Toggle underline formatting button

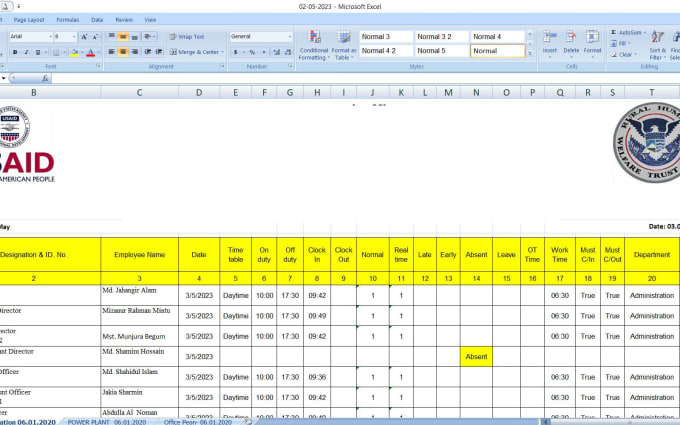[38, 52]
